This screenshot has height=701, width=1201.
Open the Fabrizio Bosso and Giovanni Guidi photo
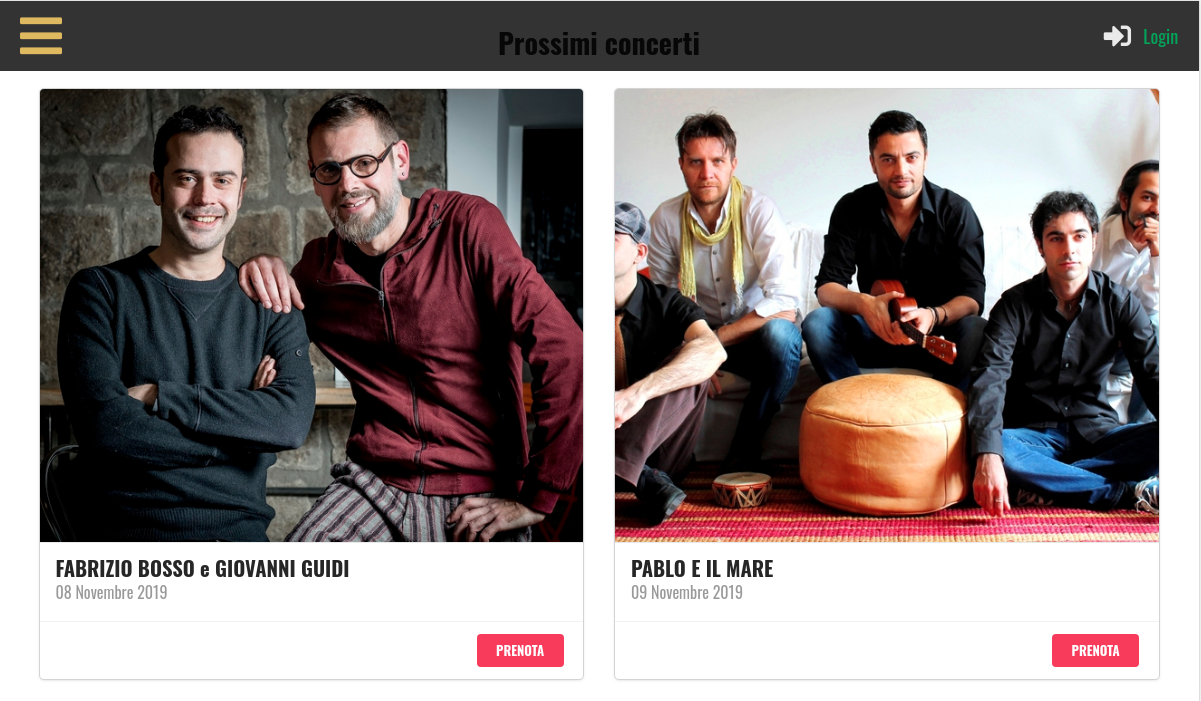311,316
